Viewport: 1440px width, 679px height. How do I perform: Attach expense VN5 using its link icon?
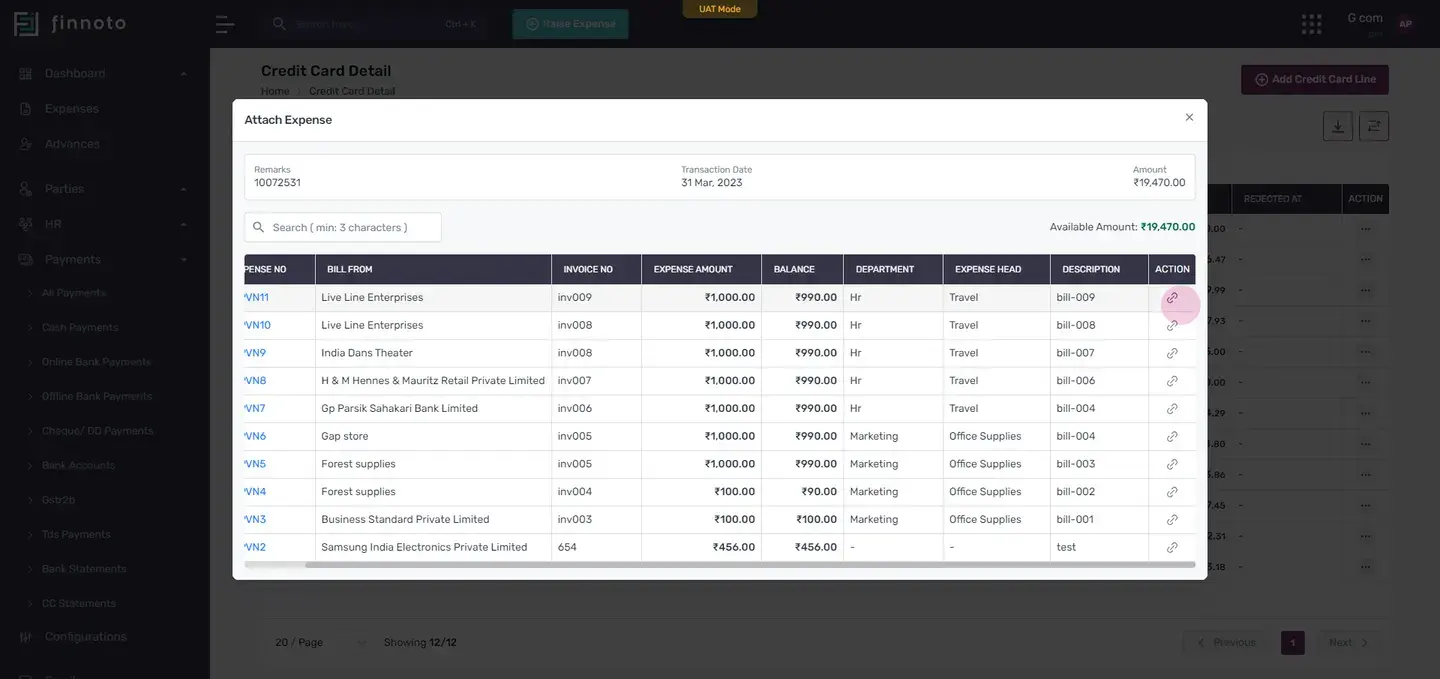1172,464
